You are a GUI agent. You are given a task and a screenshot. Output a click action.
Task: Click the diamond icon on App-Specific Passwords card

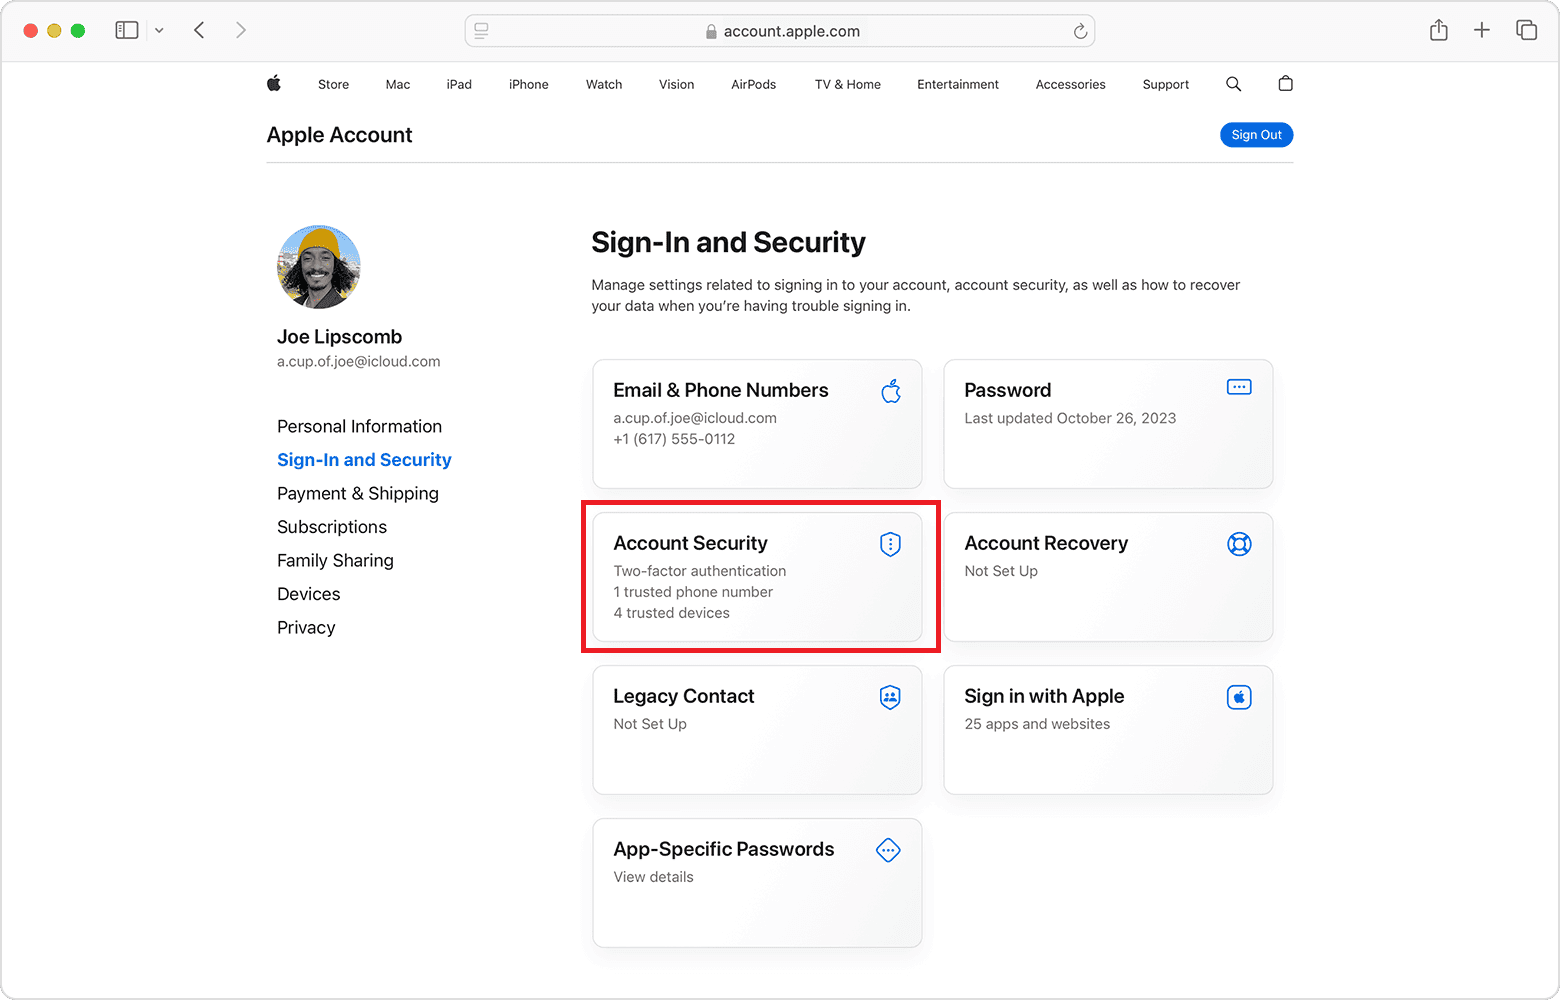(x=888, y=850)
